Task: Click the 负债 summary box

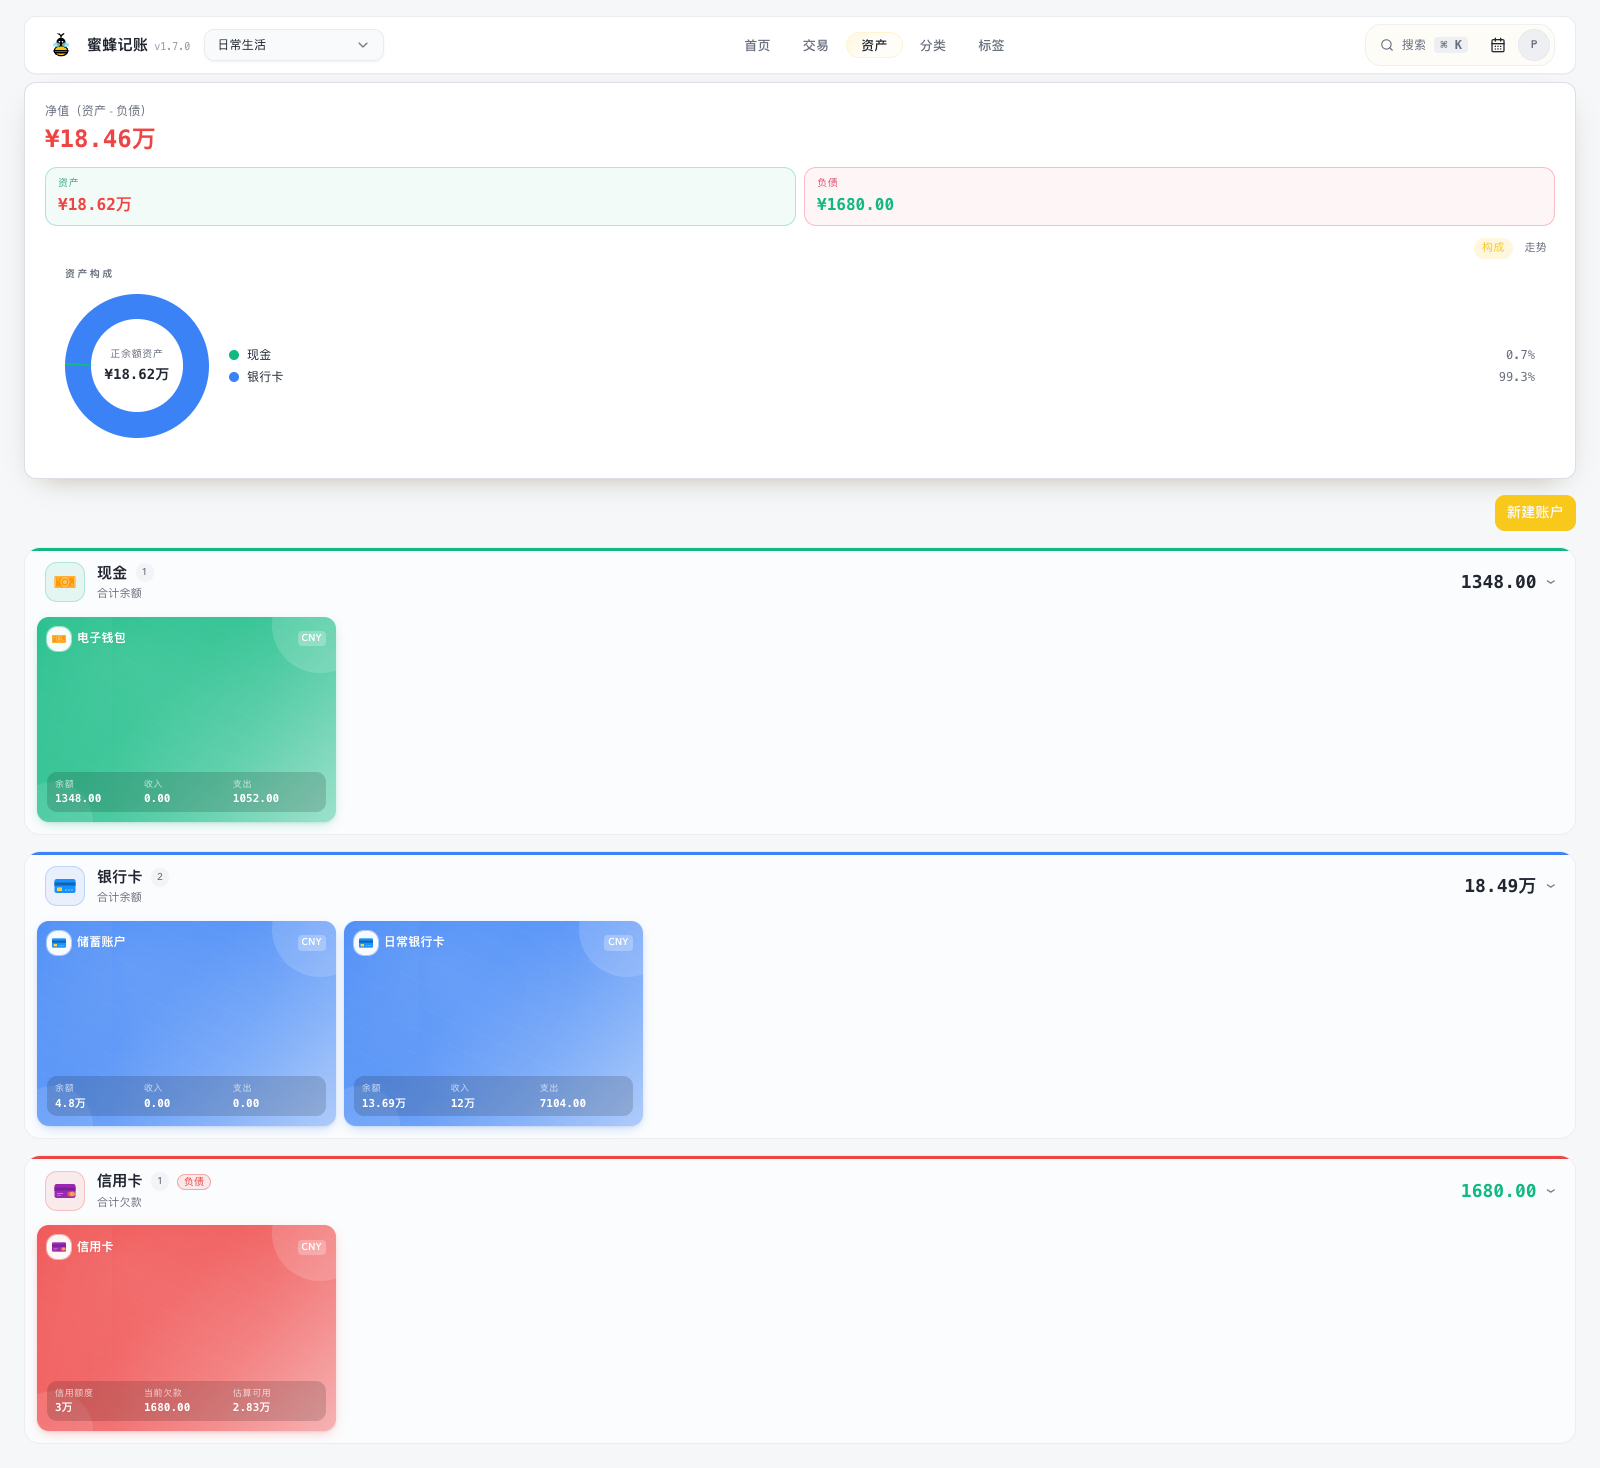Action: tap(1179, 196)
